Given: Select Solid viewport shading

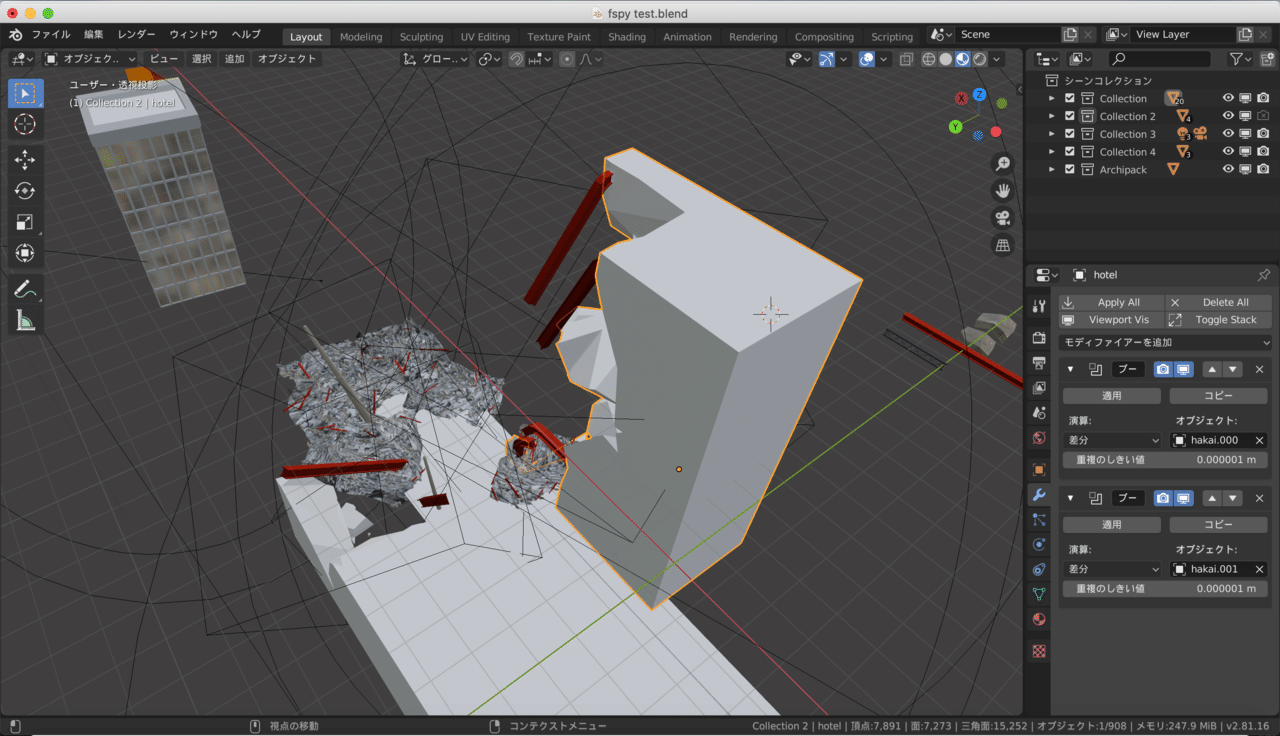Looking at the screenshot, I should click(945, 59).
